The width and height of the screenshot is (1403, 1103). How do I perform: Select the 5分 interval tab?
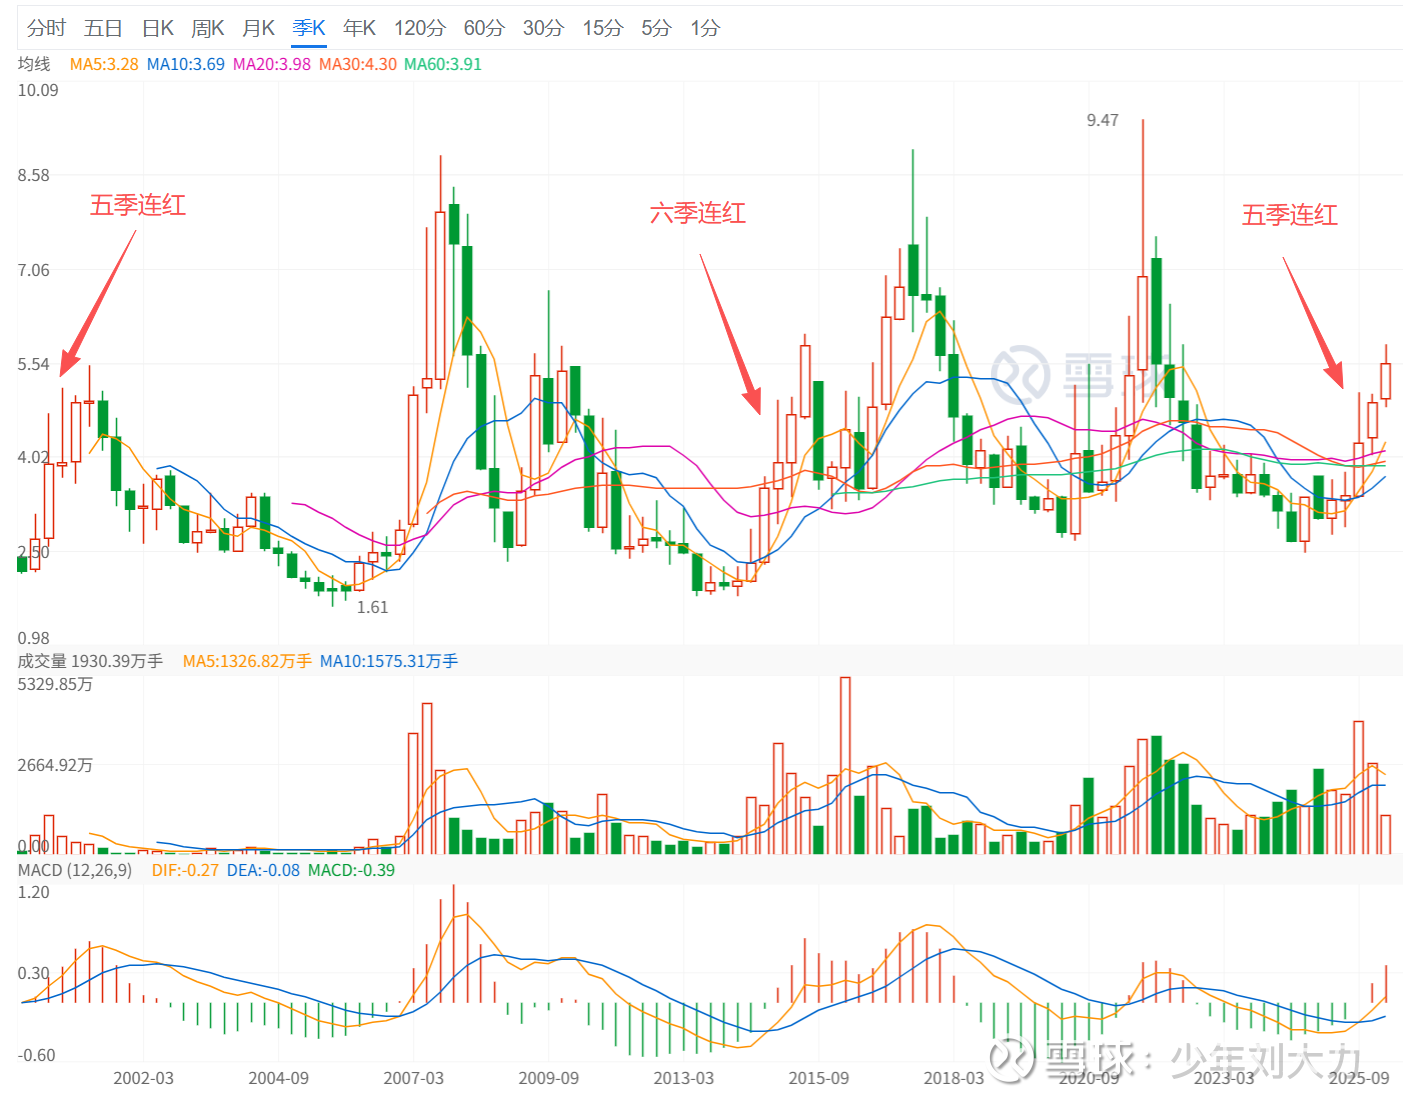pos(656,28)
